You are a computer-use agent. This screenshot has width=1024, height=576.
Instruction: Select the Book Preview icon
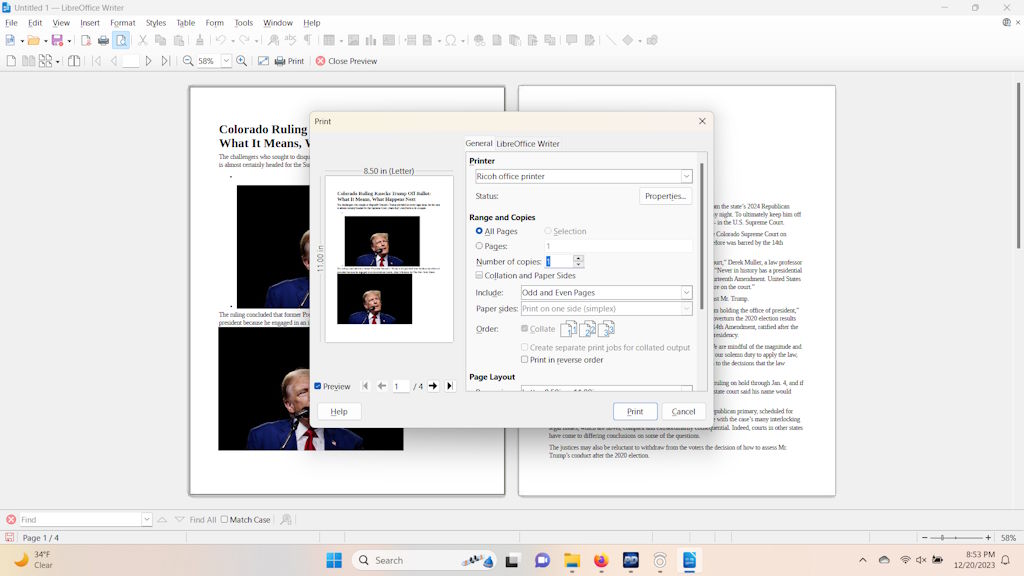click(74, 61)
